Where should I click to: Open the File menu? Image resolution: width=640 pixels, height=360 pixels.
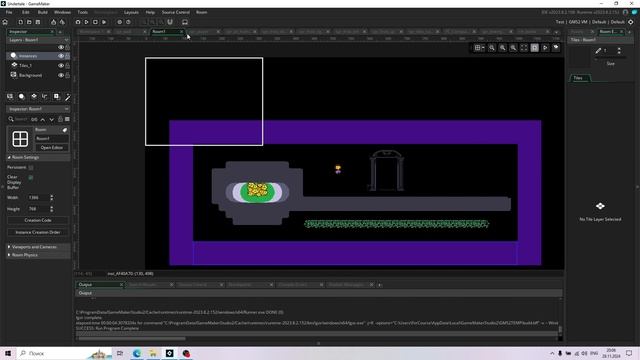pos(9,12)
